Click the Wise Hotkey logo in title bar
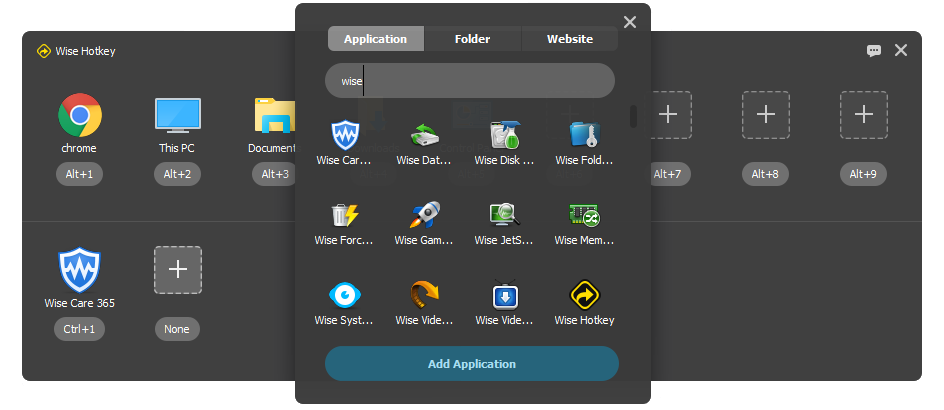944x410 pixels. [x=43, y=51]
